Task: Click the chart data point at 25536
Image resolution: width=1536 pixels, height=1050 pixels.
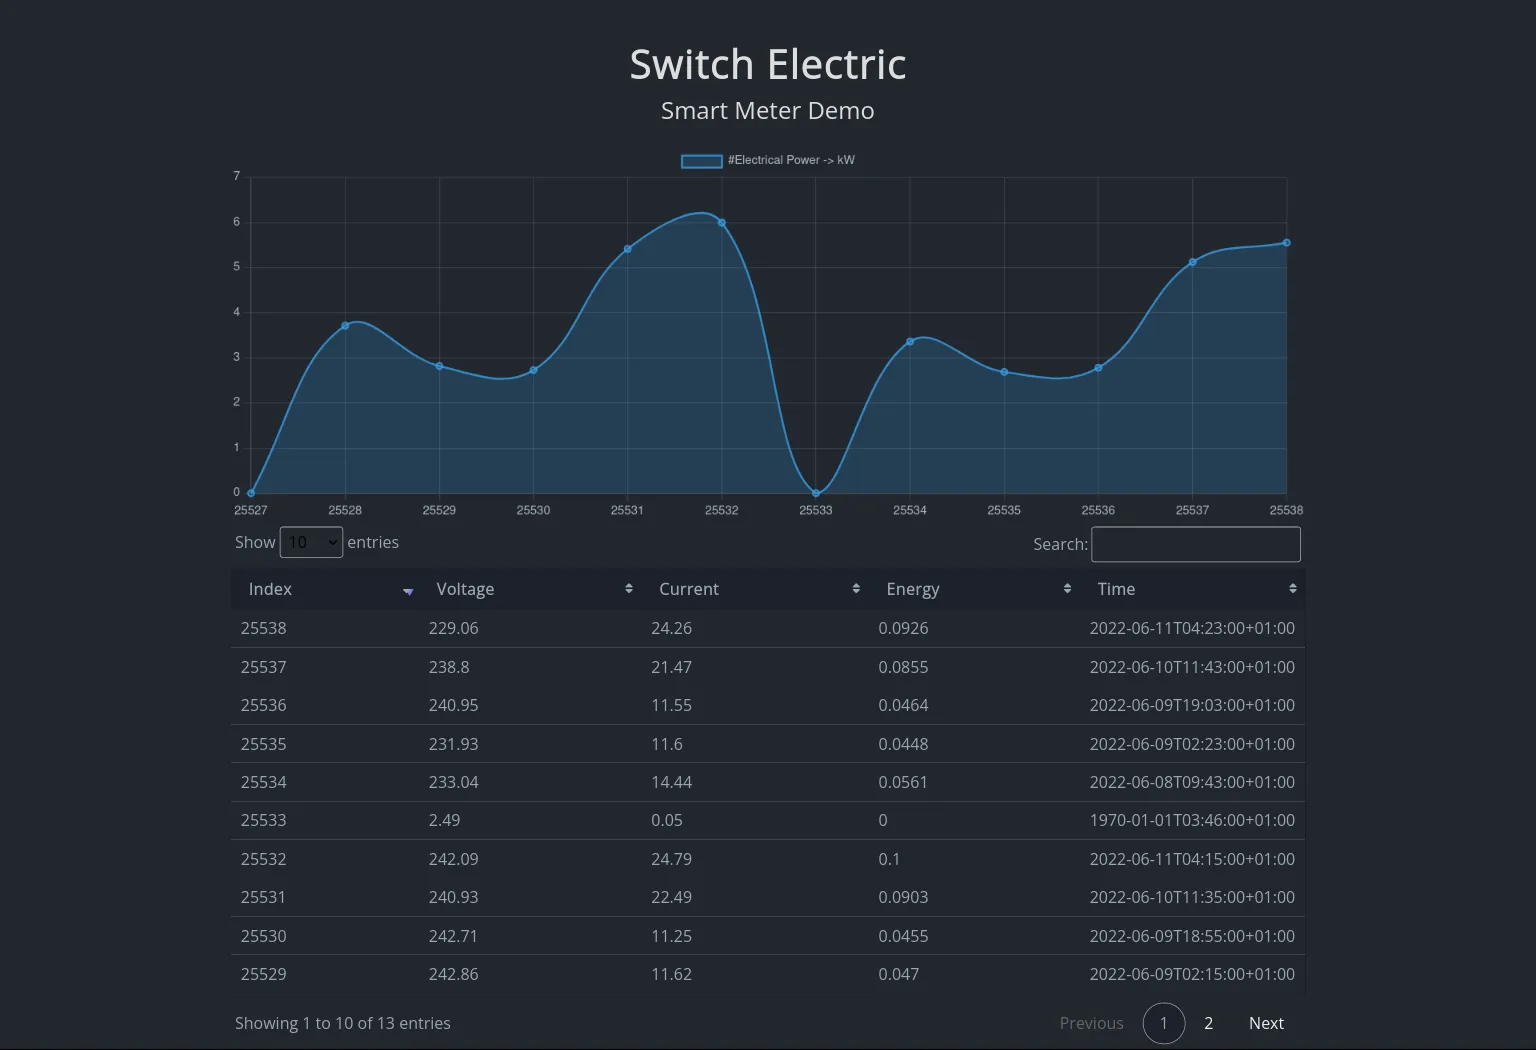Action: click(1099, 368)
